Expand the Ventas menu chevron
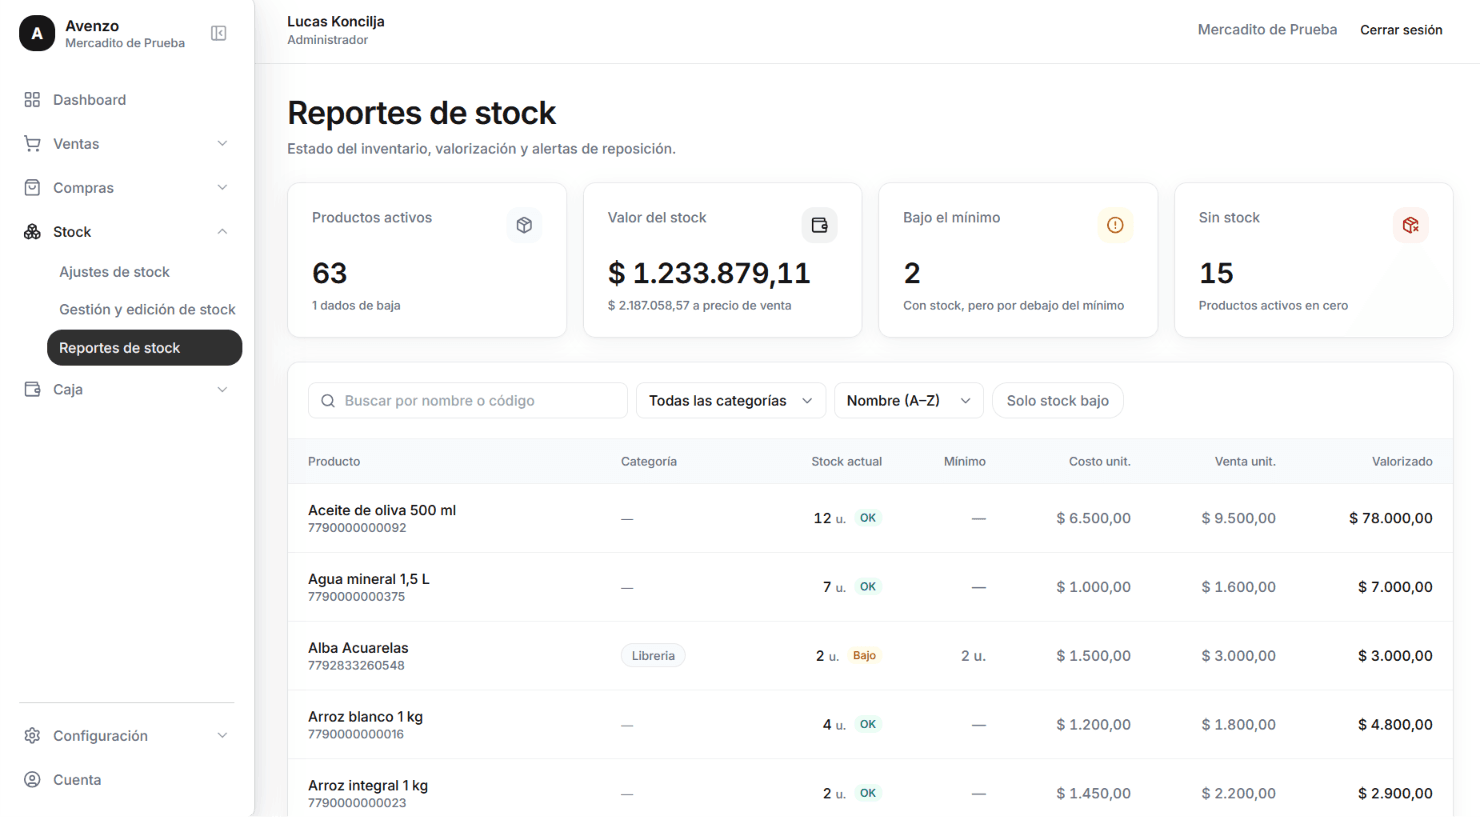Image resolution: width=1480 pixels, height=817 pixels. (x=222, y=144)
